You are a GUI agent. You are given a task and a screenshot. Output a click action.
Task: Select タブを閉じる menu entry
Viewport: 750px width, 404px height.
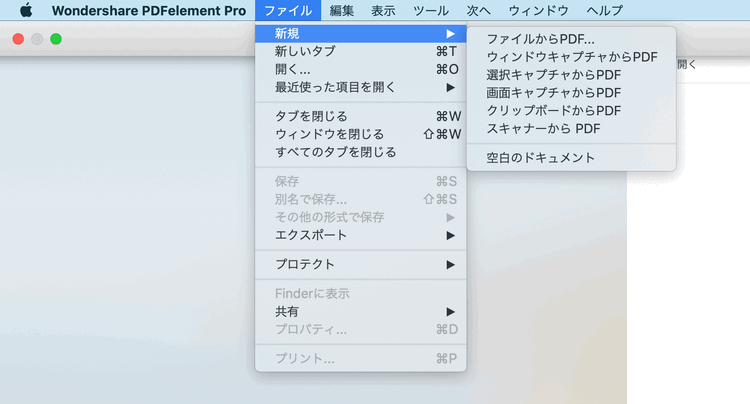361,116
